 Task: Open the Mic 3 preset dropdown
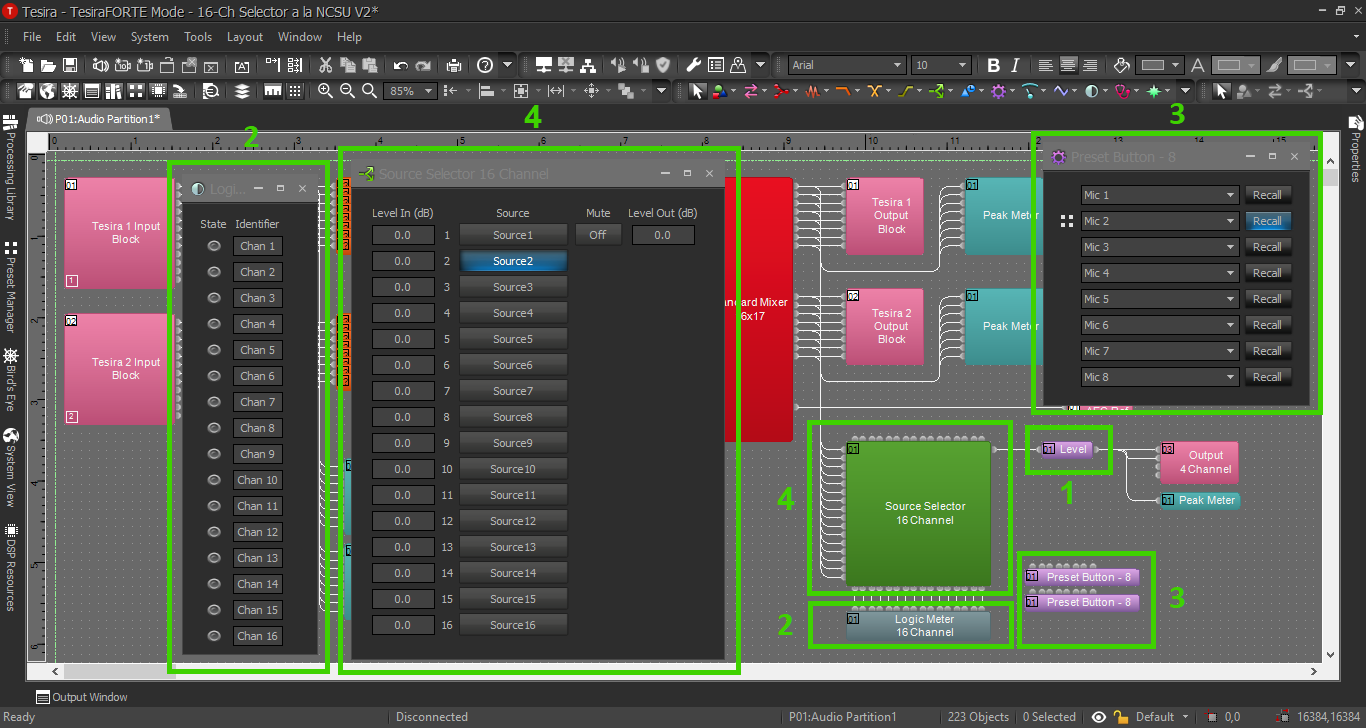coord(1160,247)
